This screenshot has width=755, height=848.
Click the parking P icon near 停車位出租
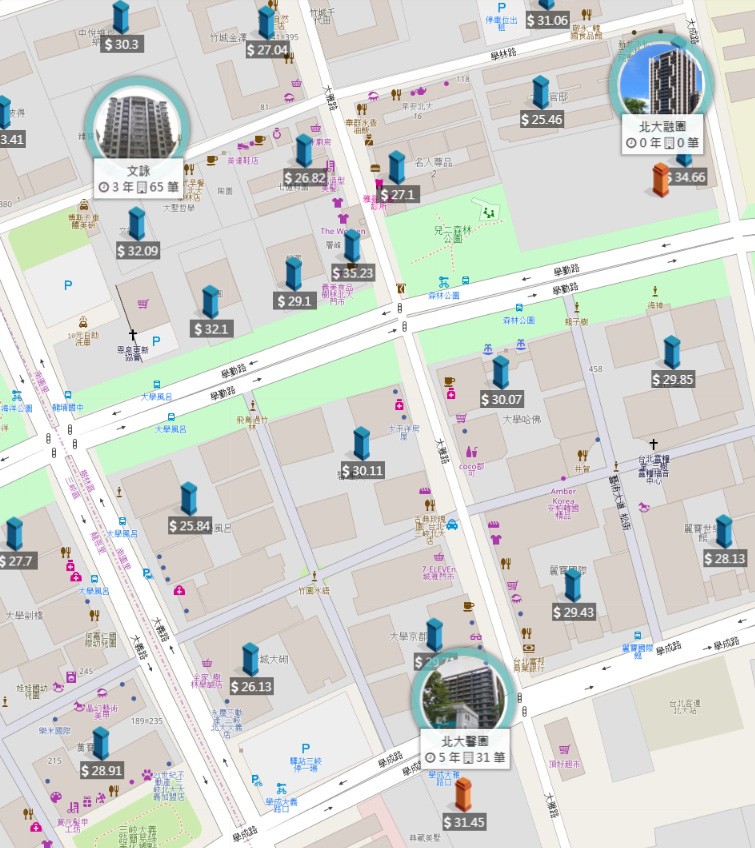point(502,8)
